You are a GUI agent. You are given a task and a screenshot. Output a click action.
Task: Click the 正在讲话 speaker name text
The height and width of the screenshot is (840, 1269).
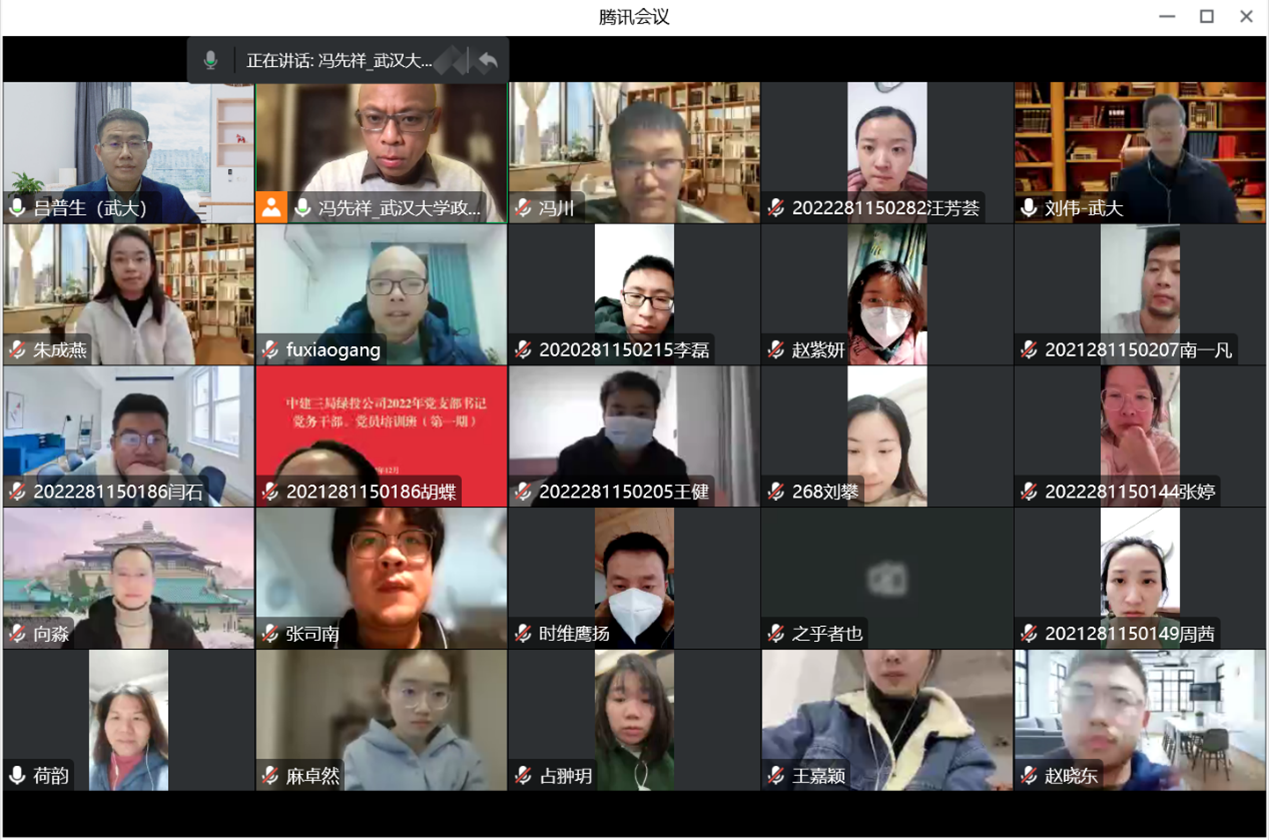click(340, 61)
